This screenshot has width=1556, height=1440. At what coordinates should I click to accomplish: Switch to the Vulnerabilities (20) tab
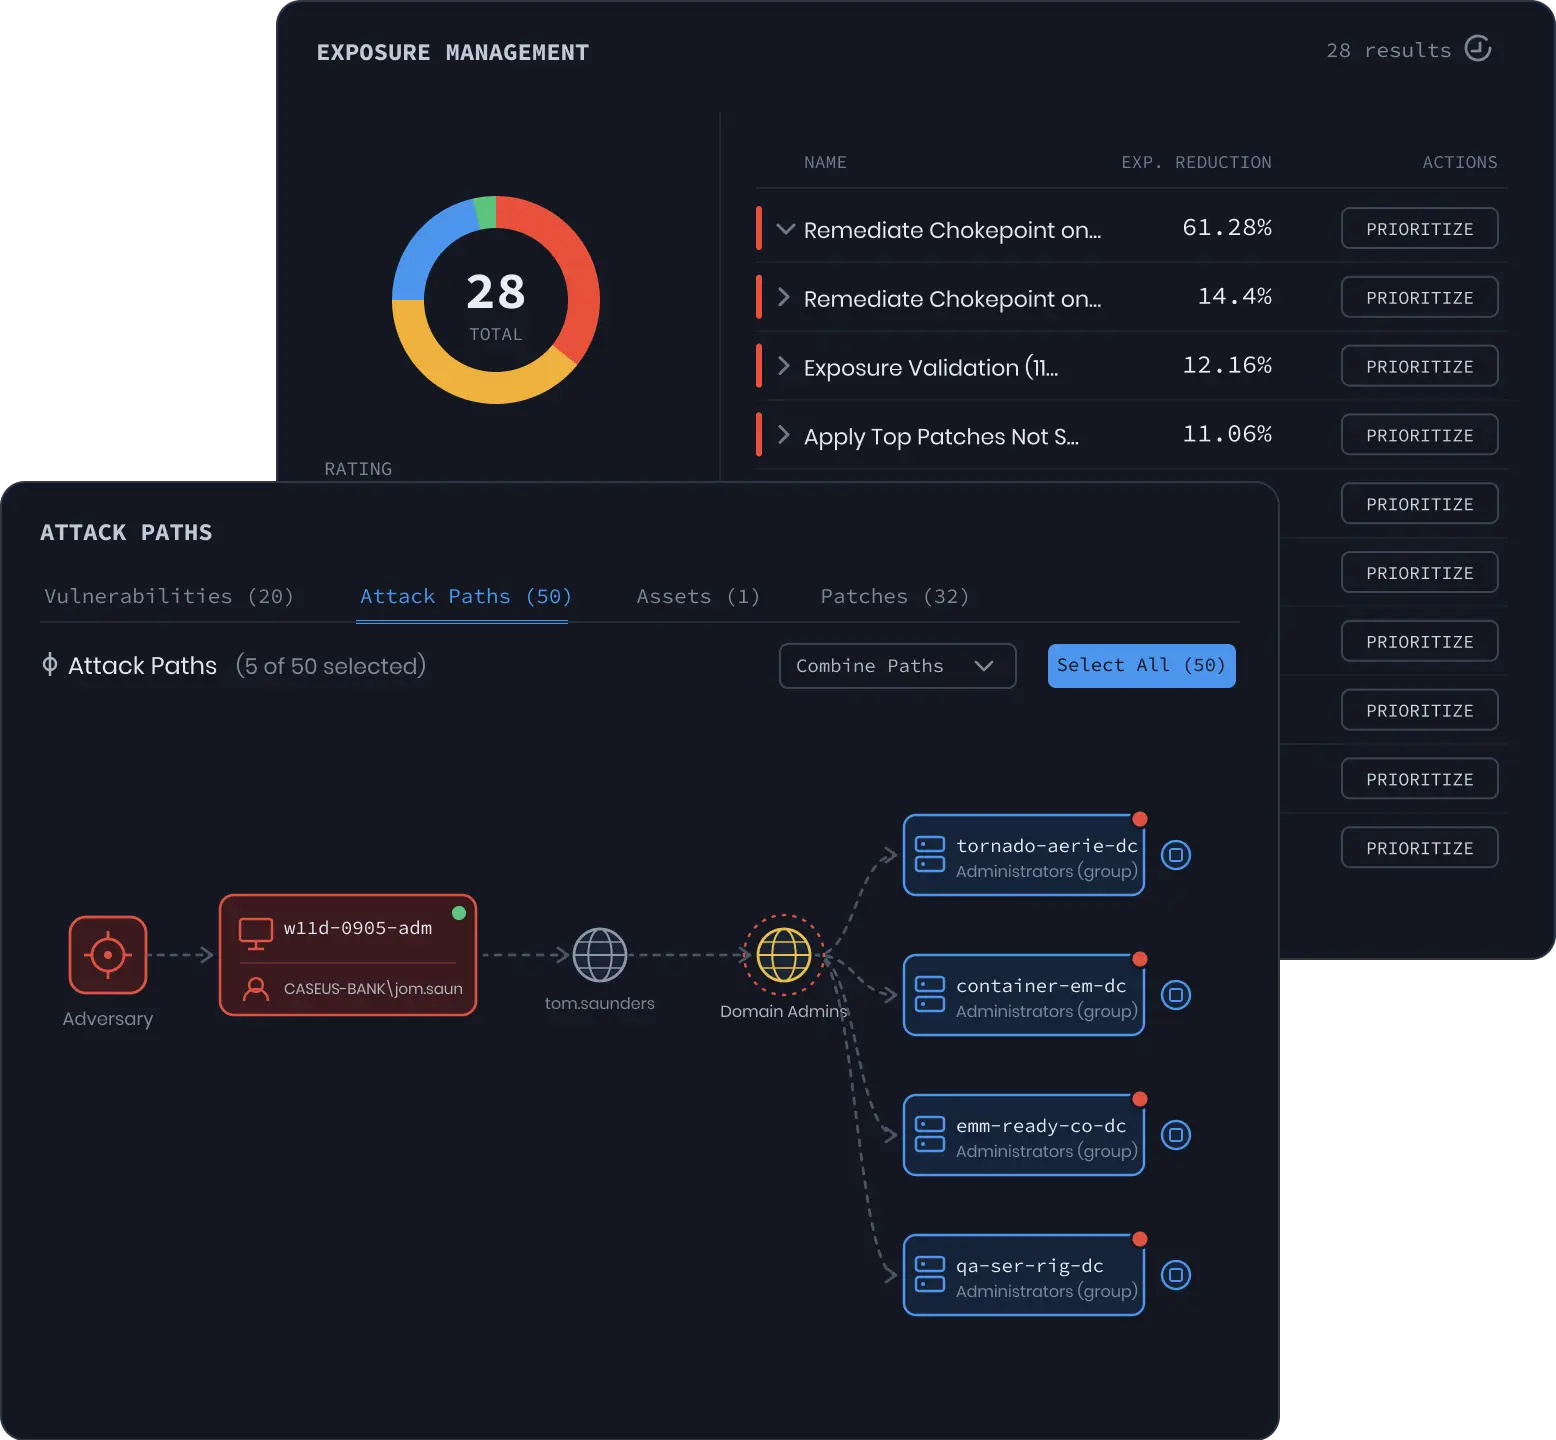(169, 596)
